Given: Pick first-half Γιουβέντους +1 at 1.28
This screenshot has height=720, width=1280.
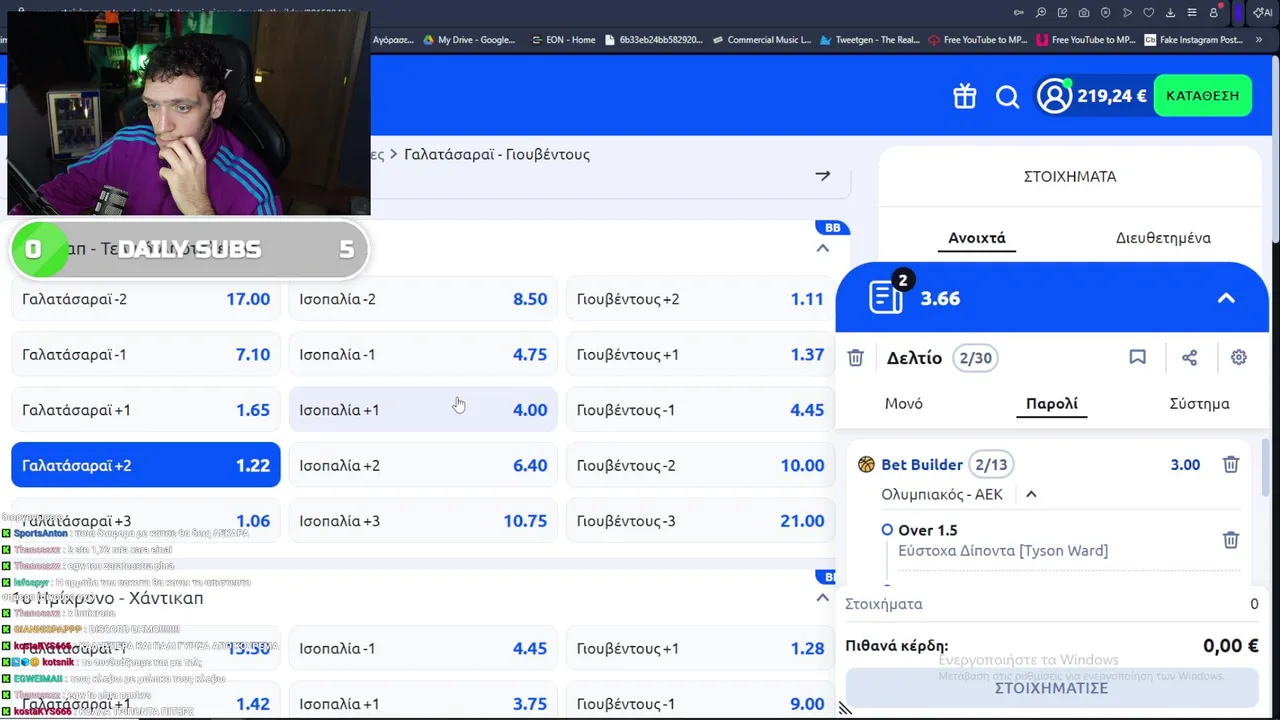Looking at the screenshot, I should click(700, 648).
